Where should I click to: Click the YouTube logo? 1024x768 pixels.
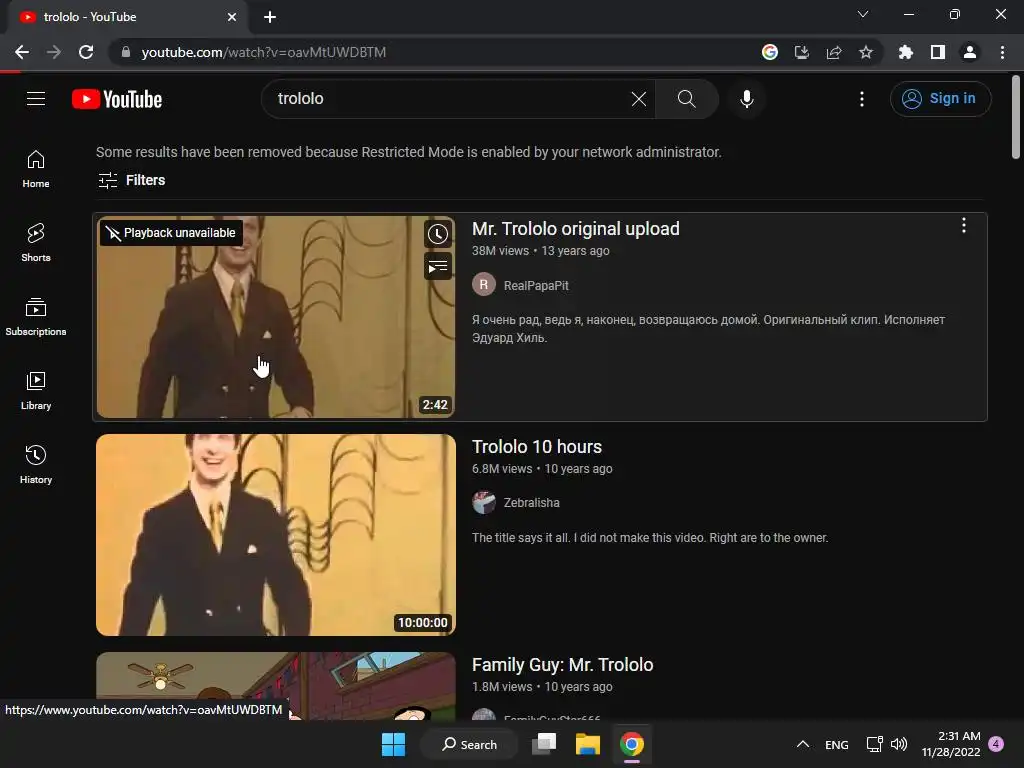117,99
